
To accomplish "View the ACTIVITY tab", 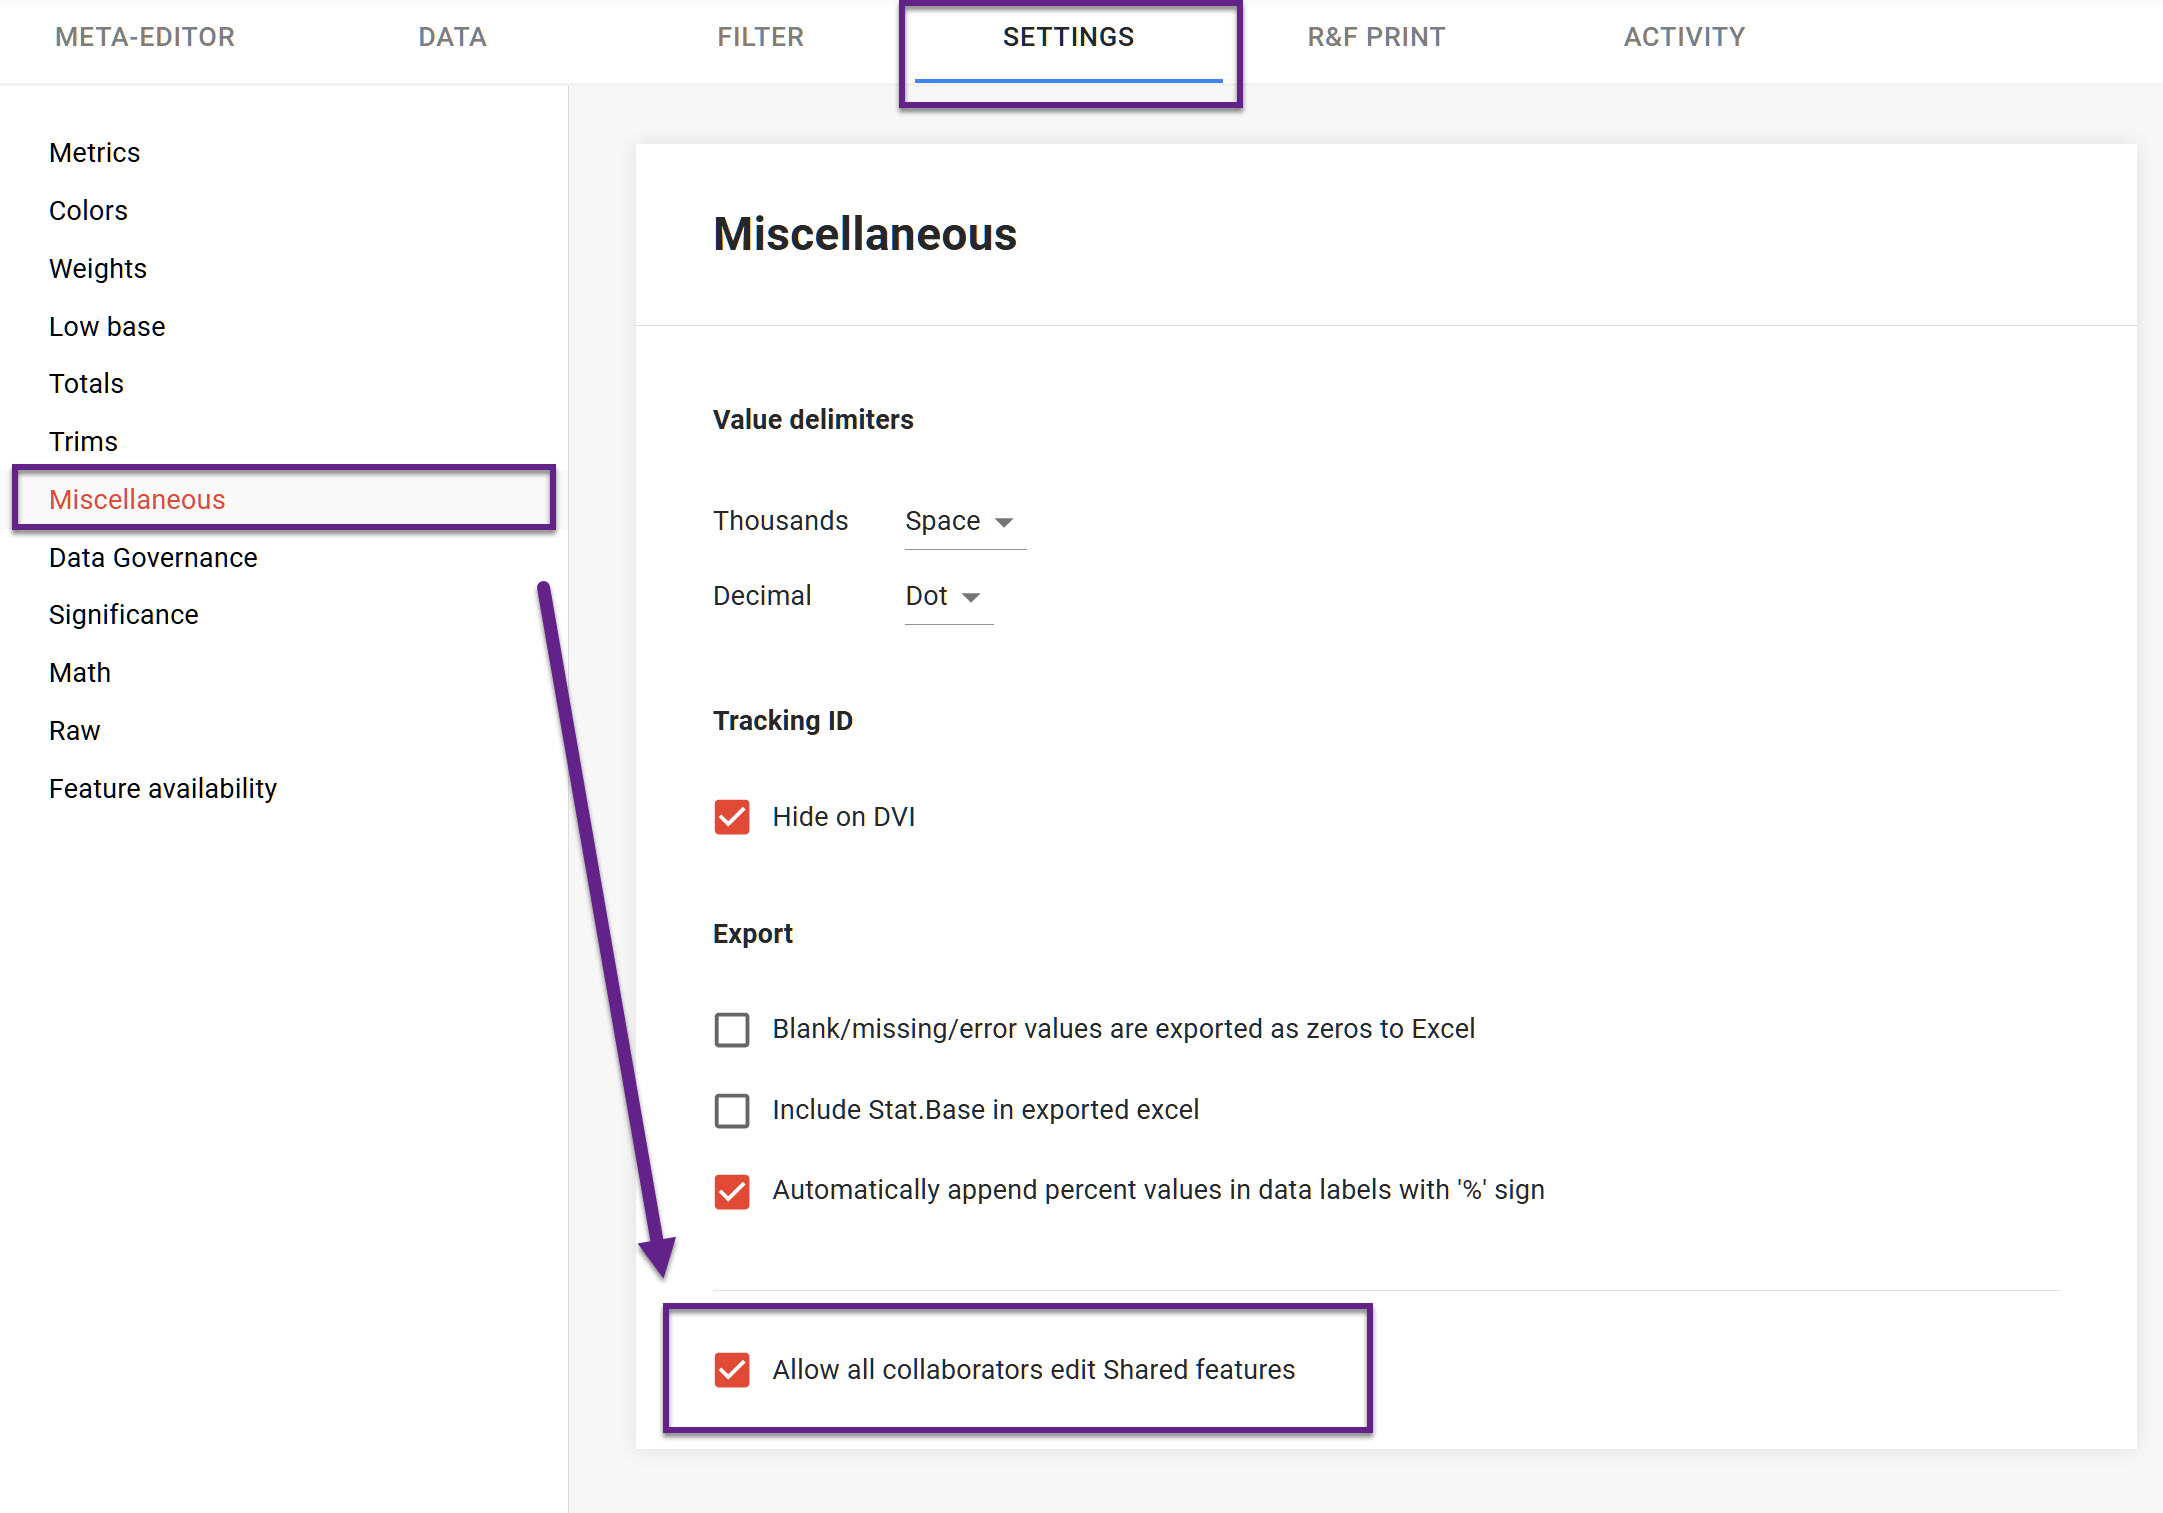I will pos(1684,37).
